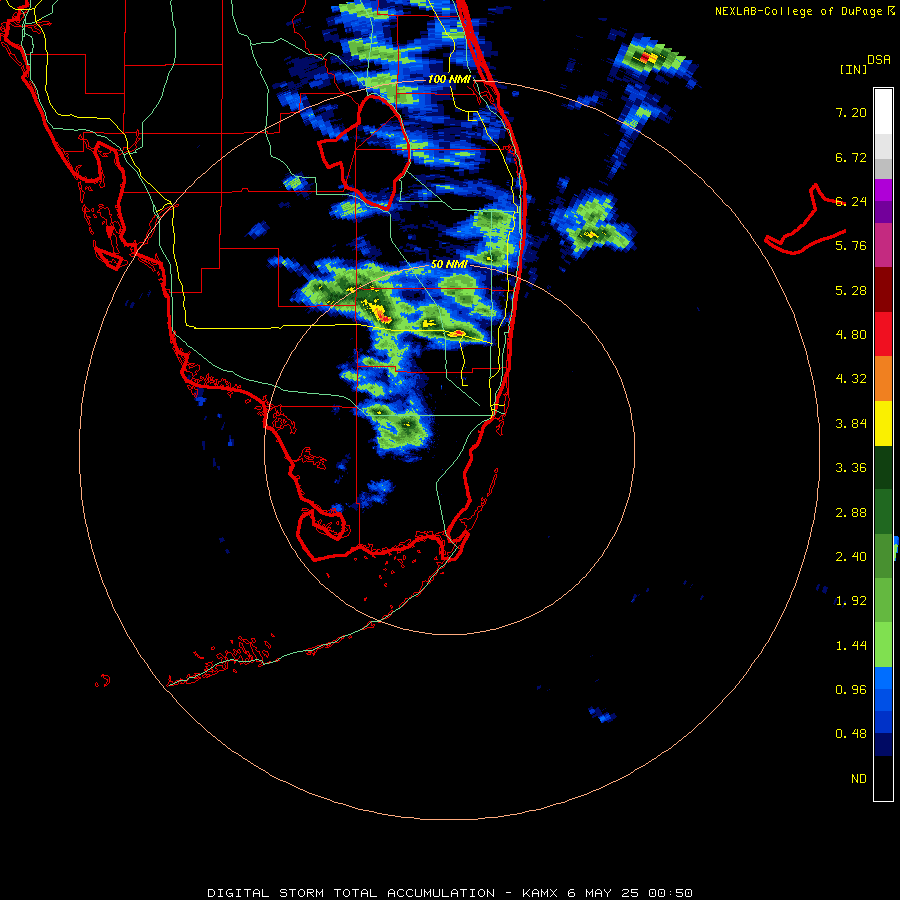The image size is (900, 900).
Task: Select the black ND swatch
Action: 883,778
